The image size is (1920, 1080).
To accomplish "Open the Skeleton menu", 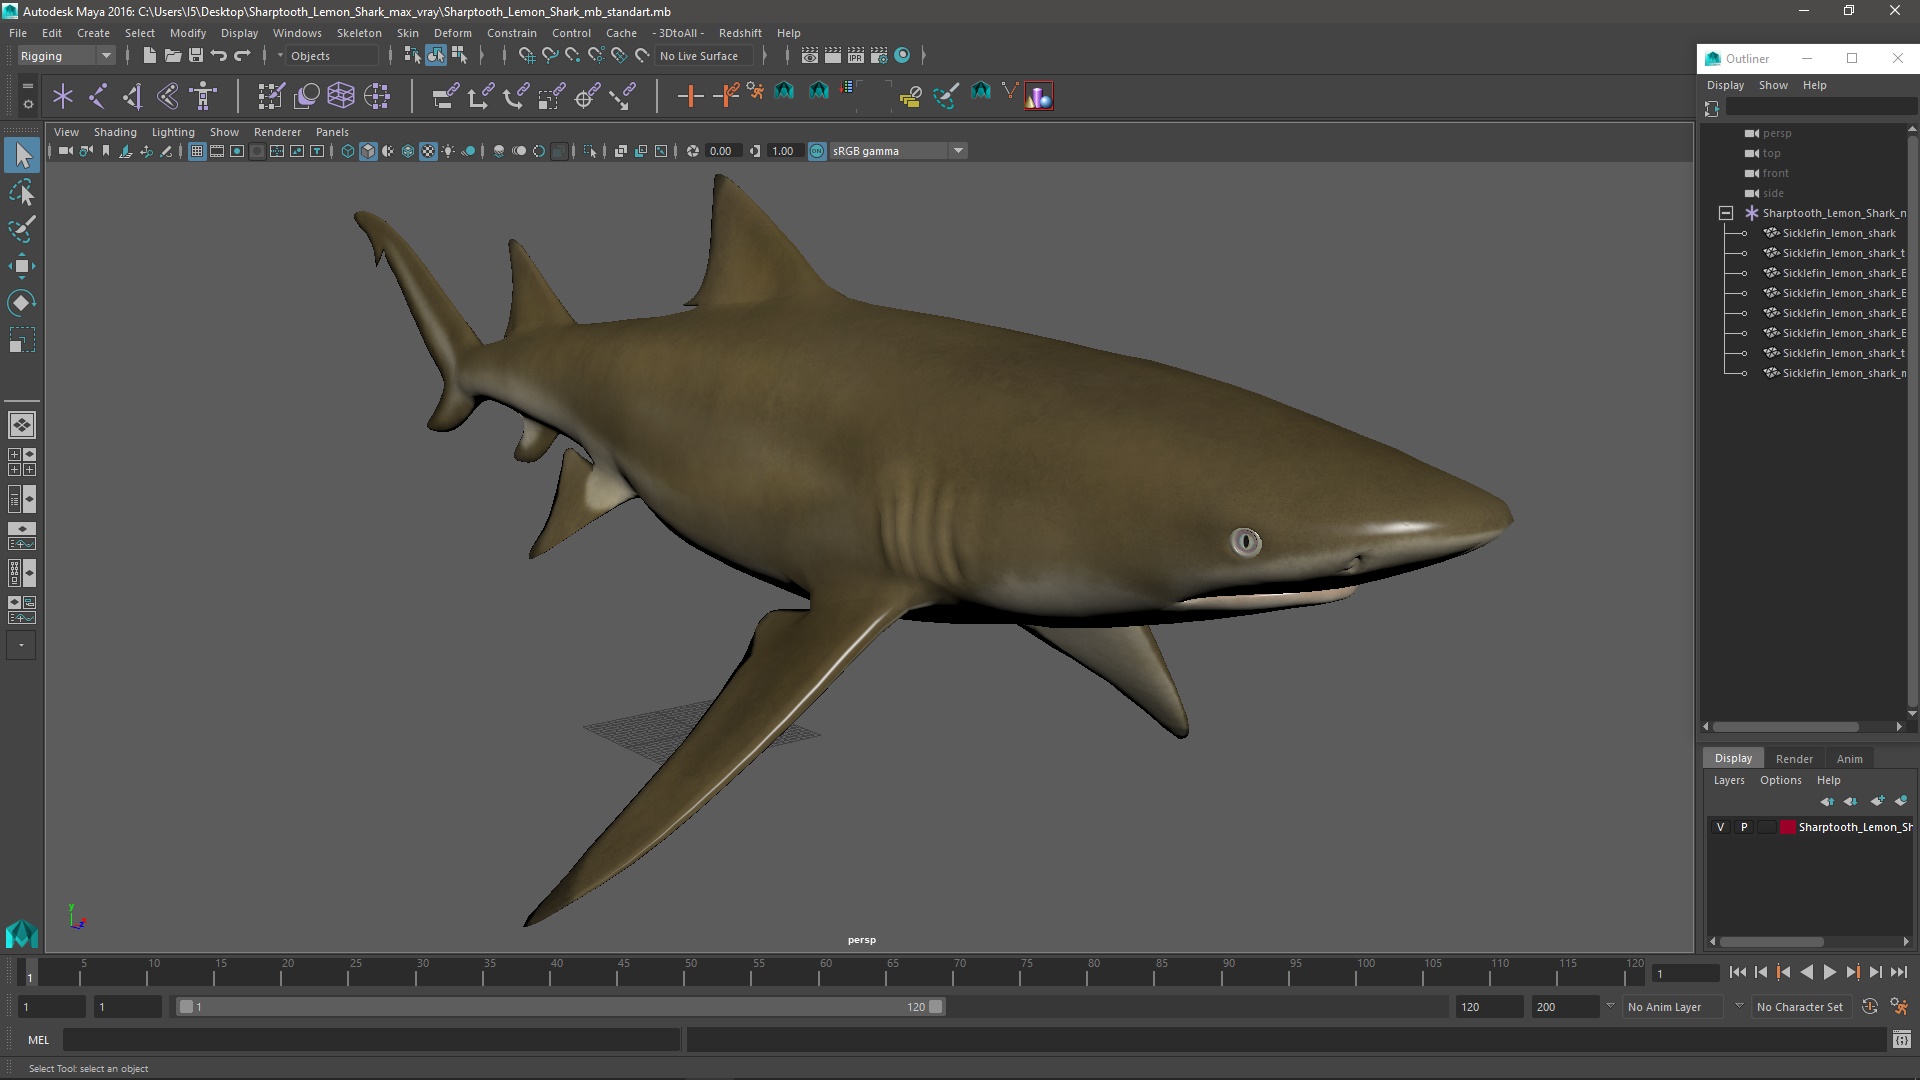I will [x=359, y=33].
